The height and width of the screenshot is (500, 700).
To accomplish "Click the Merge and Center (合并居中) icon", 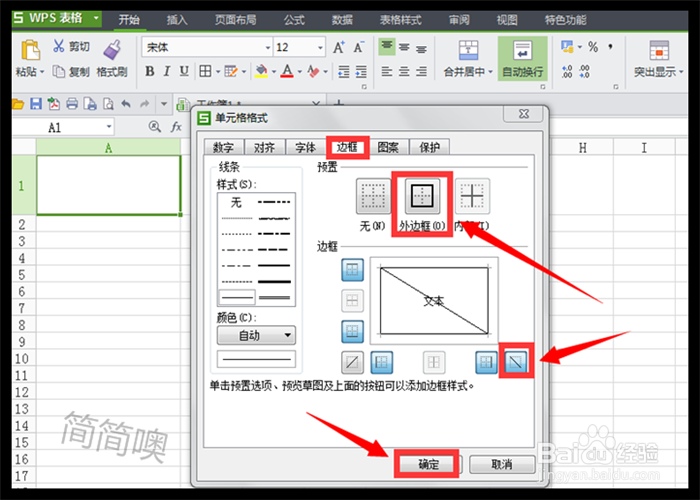I will (468, 50).
